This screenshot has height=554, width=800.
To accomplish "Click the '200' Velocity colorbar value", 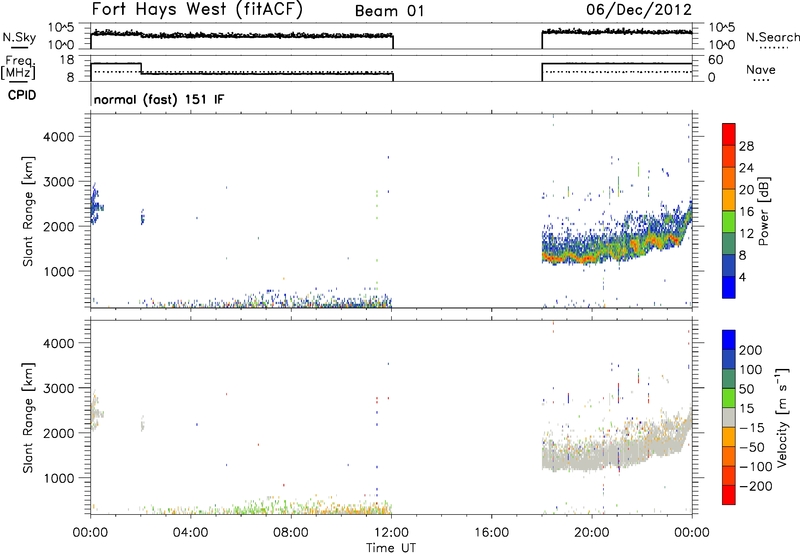I will pyautogui.click(x=751, y=350).
